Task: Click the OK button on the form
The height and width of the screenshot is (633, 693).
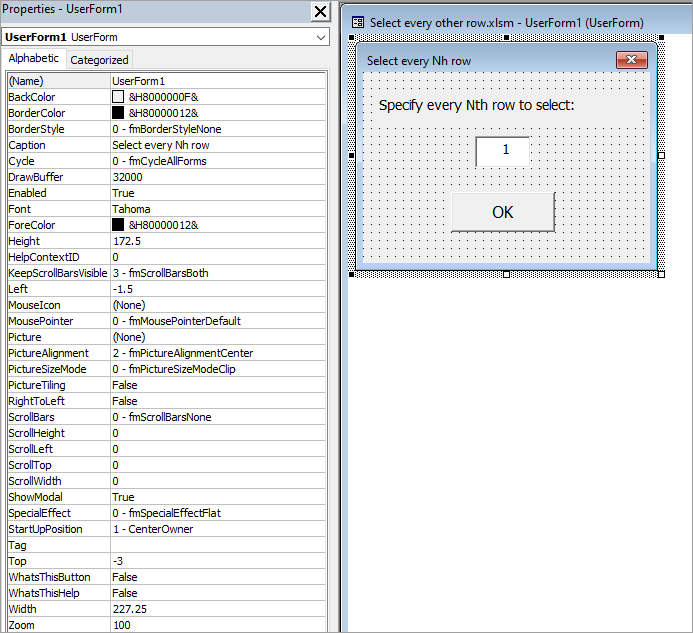Action: click(x=502, y=212)
